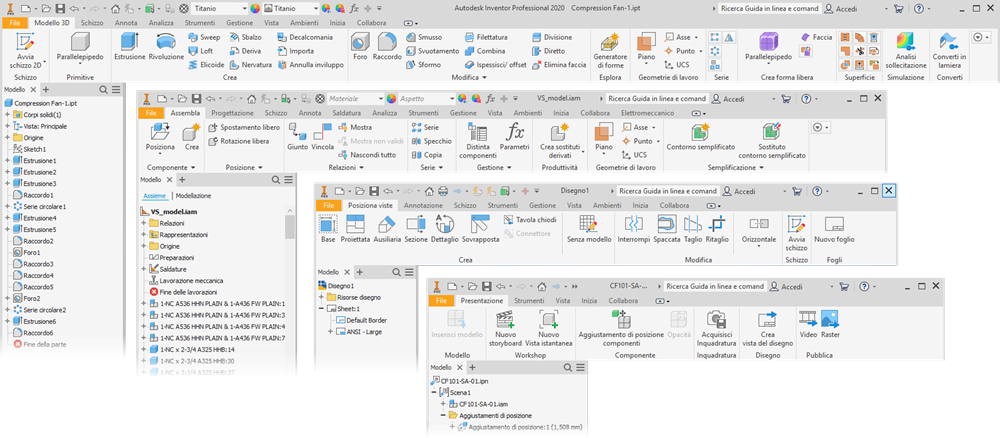Collapse Aggiustamenti di posizione node
The width and height of the screenshot is (1000, 438).
pos(443,415)
